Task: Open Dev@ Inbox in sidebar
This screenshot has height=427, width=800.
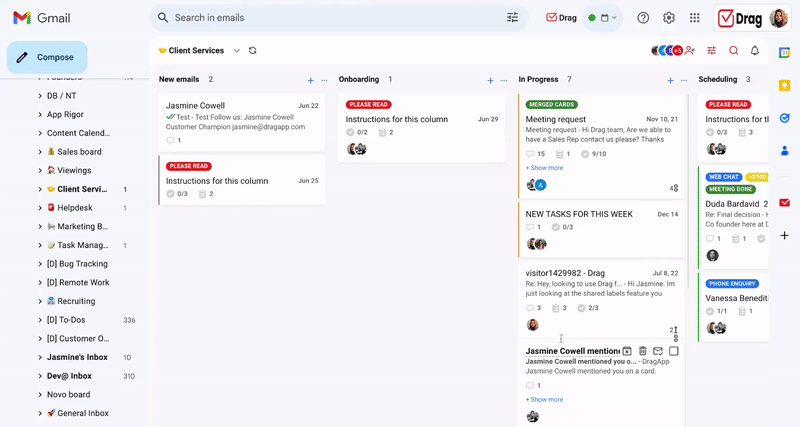Action: coord(69,376)
